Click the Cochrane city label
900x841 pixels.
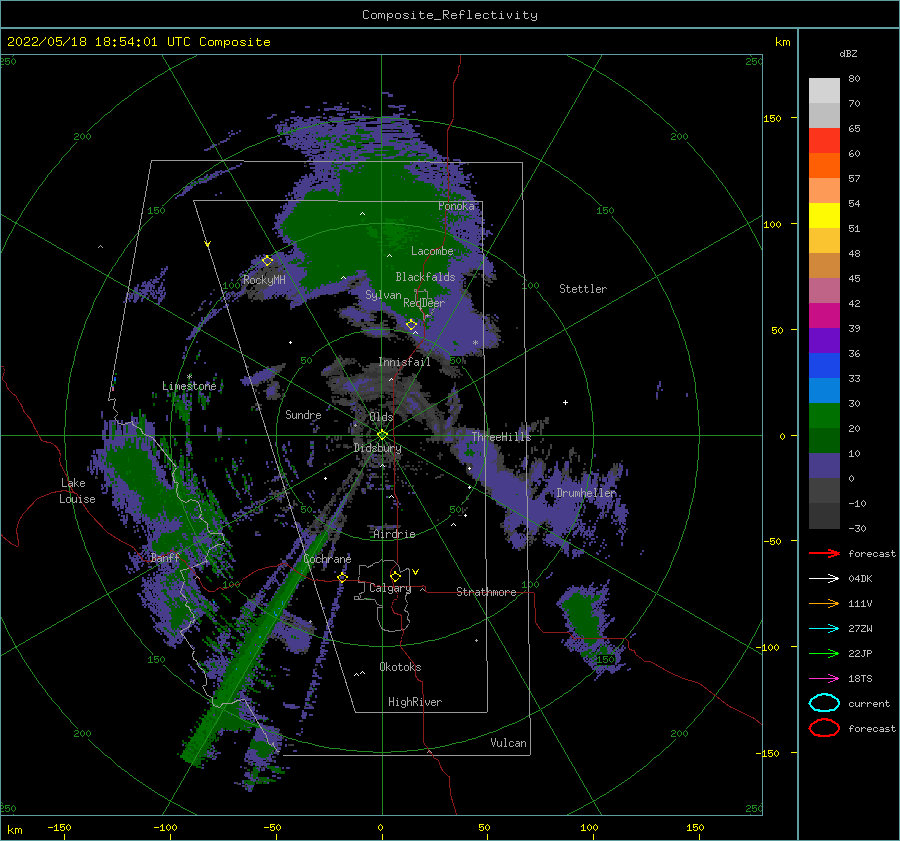[x=327, y=559]
